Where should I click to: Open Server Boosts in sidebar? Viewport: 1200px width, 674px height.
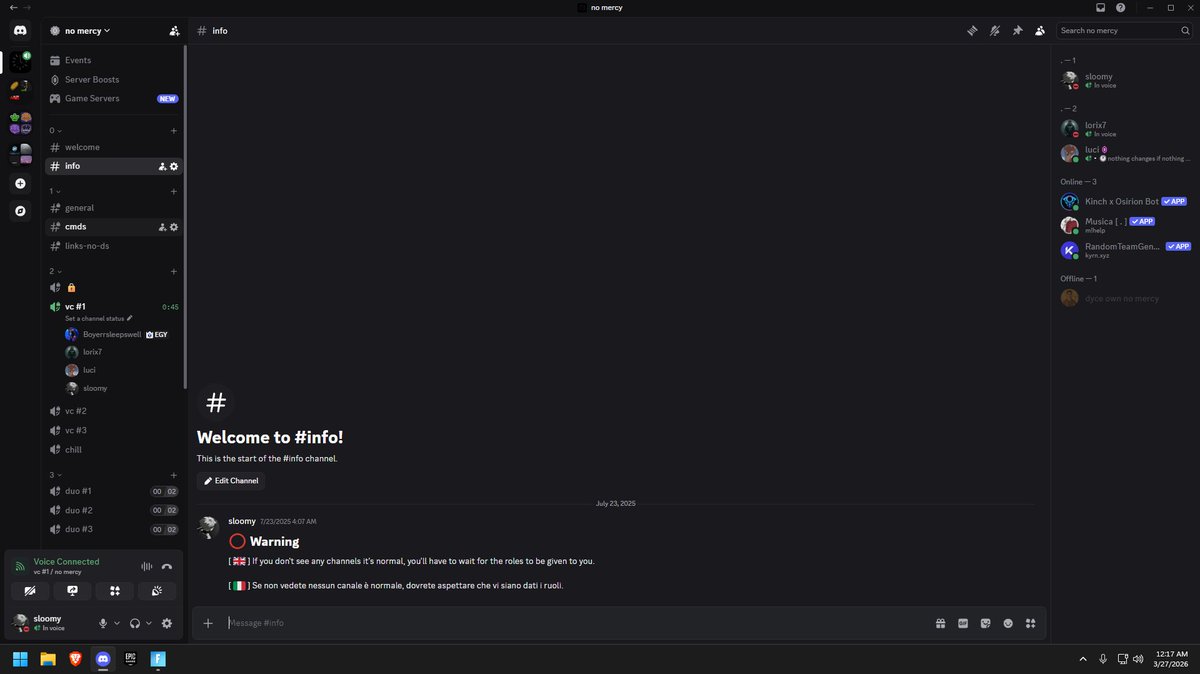tap(114, 79)
